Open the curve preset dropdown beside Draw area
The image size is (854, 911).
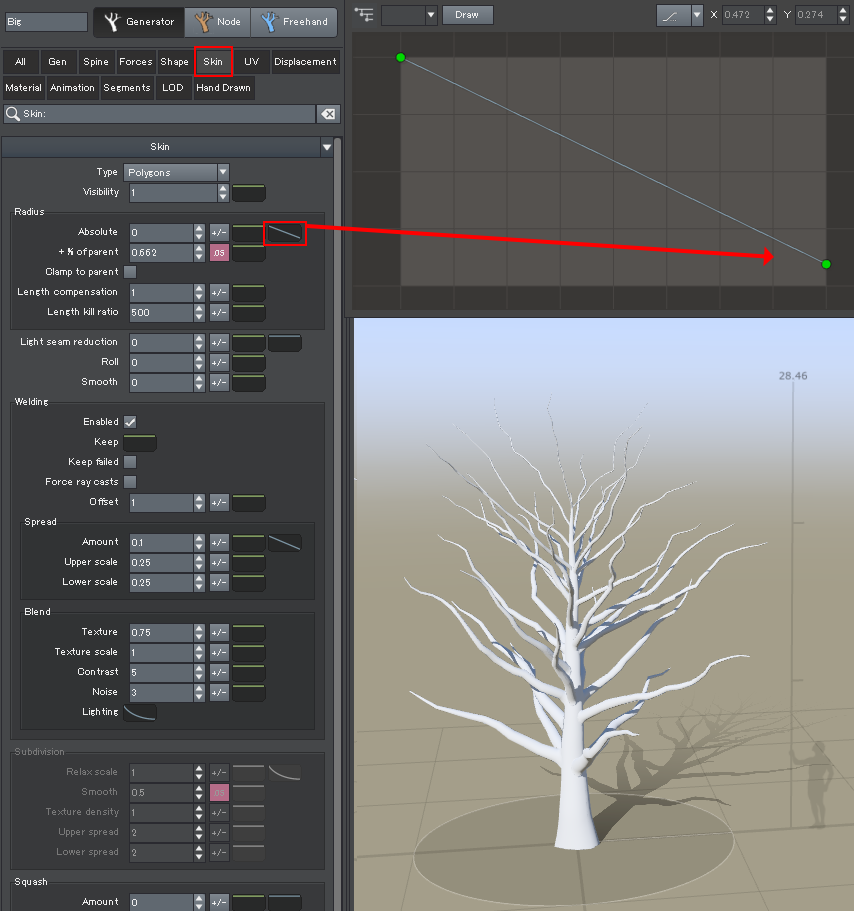pos(697,15)
